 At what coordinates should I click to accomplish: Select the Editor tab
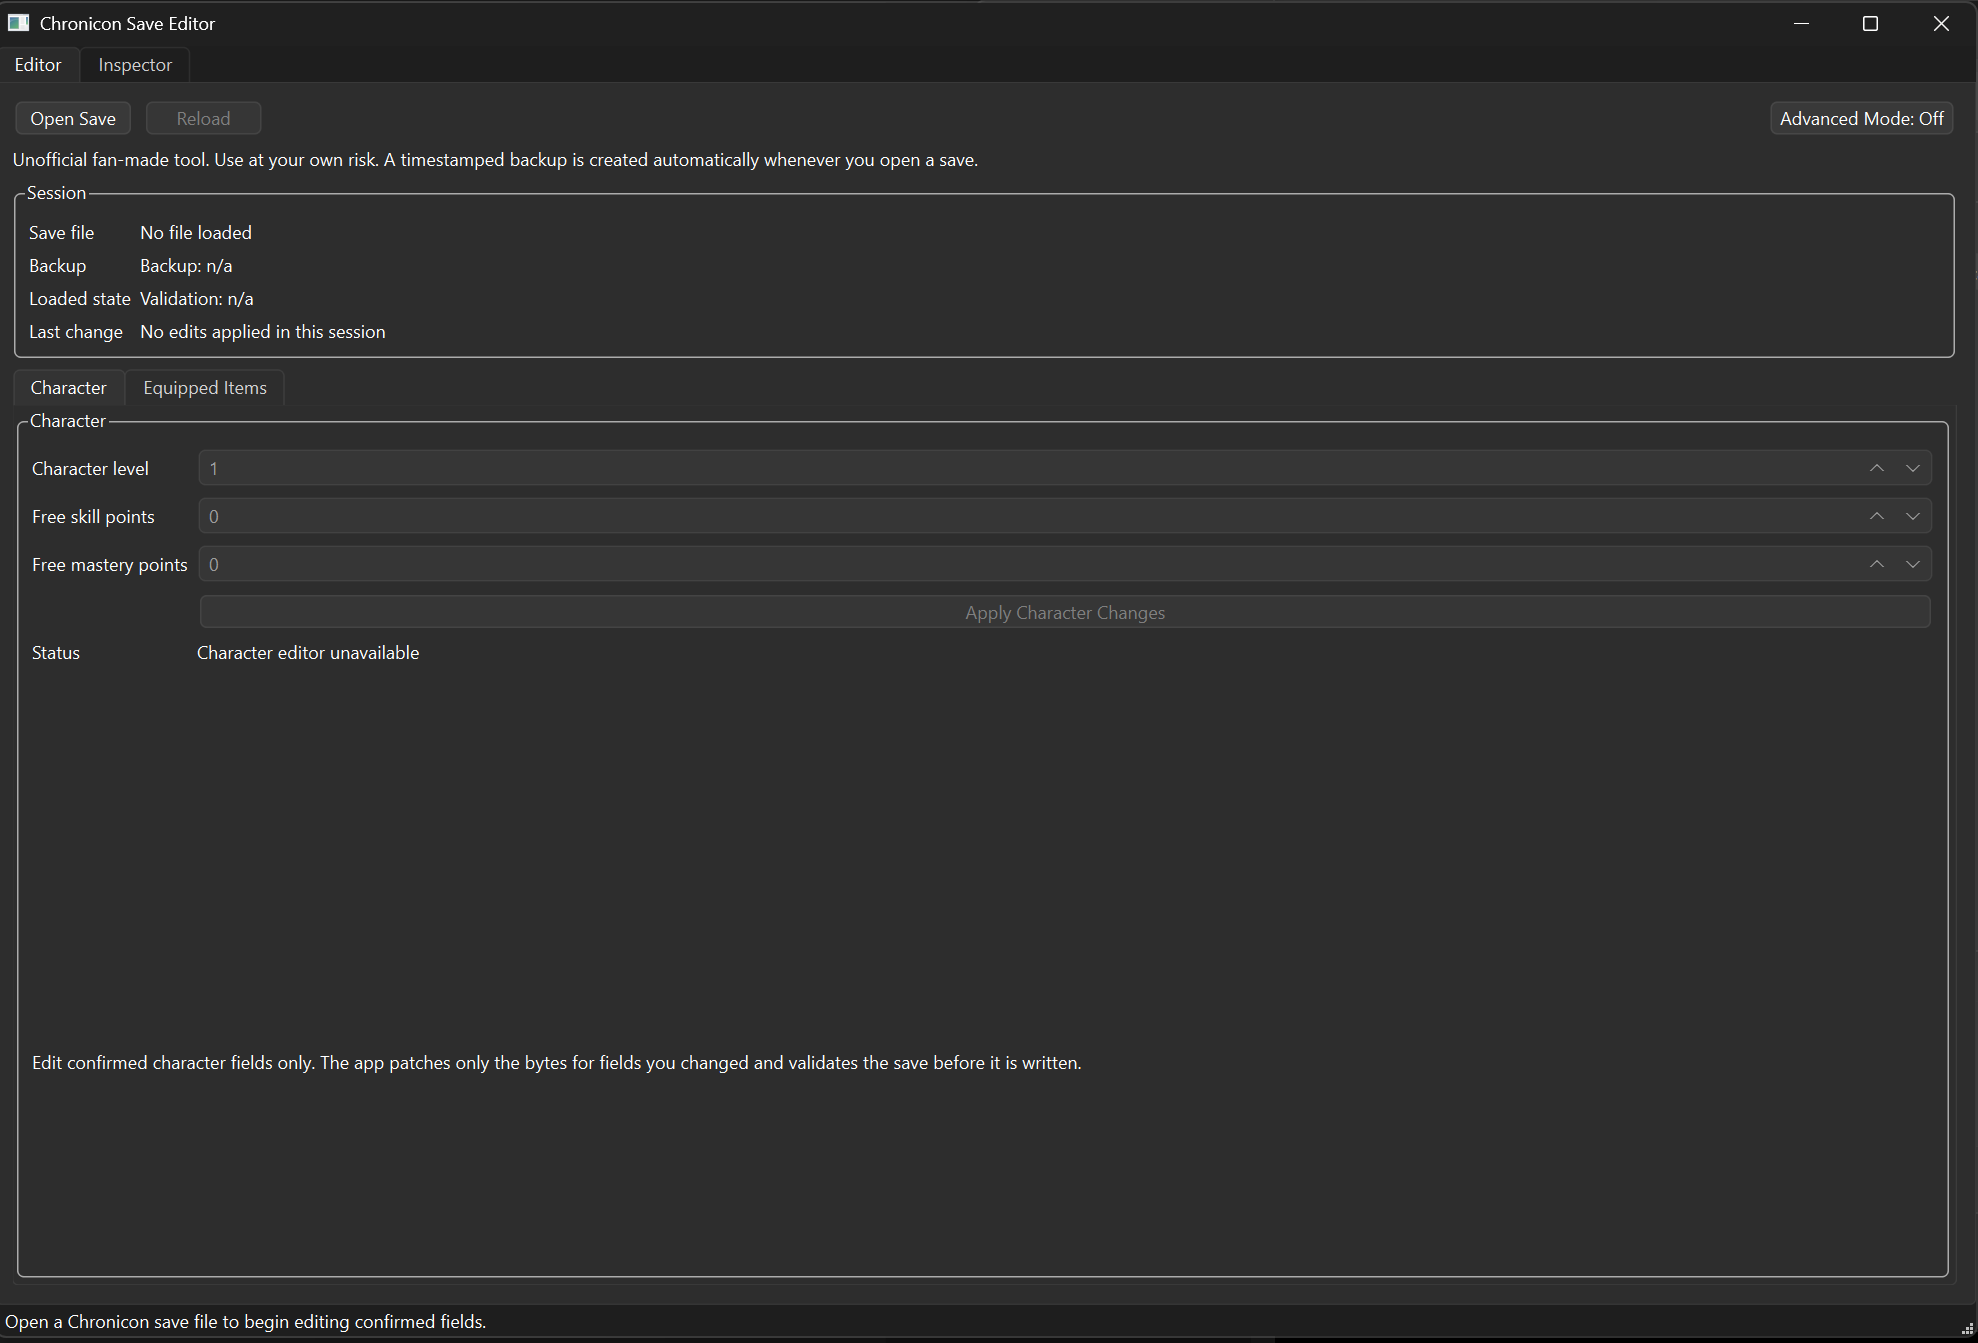point(38,65)
